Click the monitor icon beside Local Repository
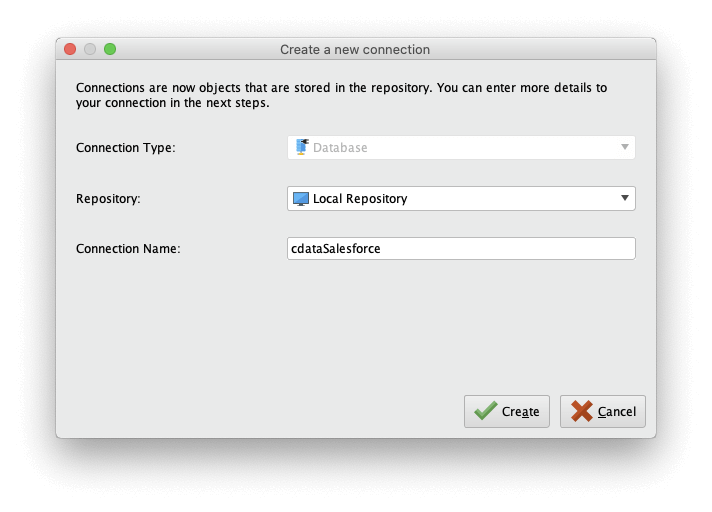Screen dimensions: 712x512 click(300, 198)
